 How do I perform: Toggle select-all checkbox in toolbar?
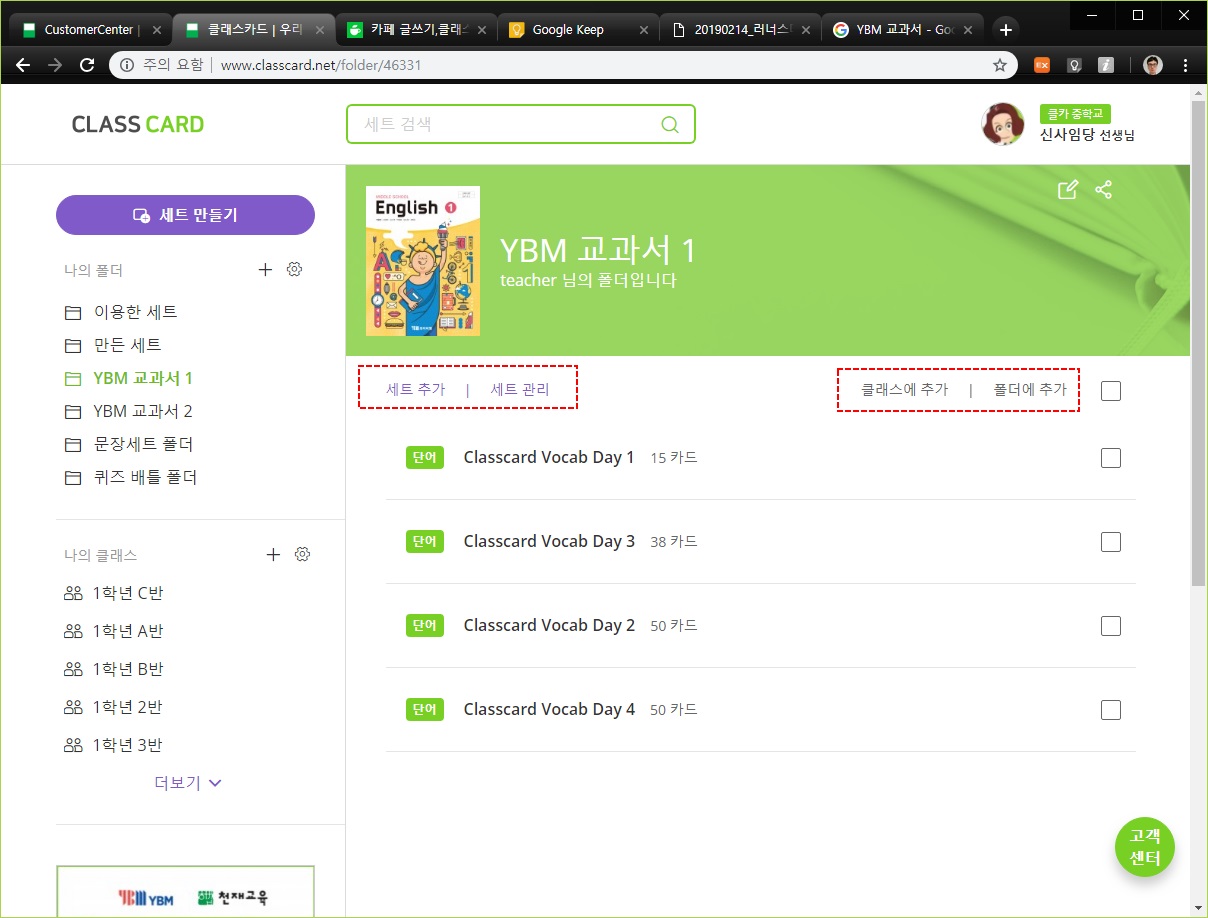coord(1110,391)
